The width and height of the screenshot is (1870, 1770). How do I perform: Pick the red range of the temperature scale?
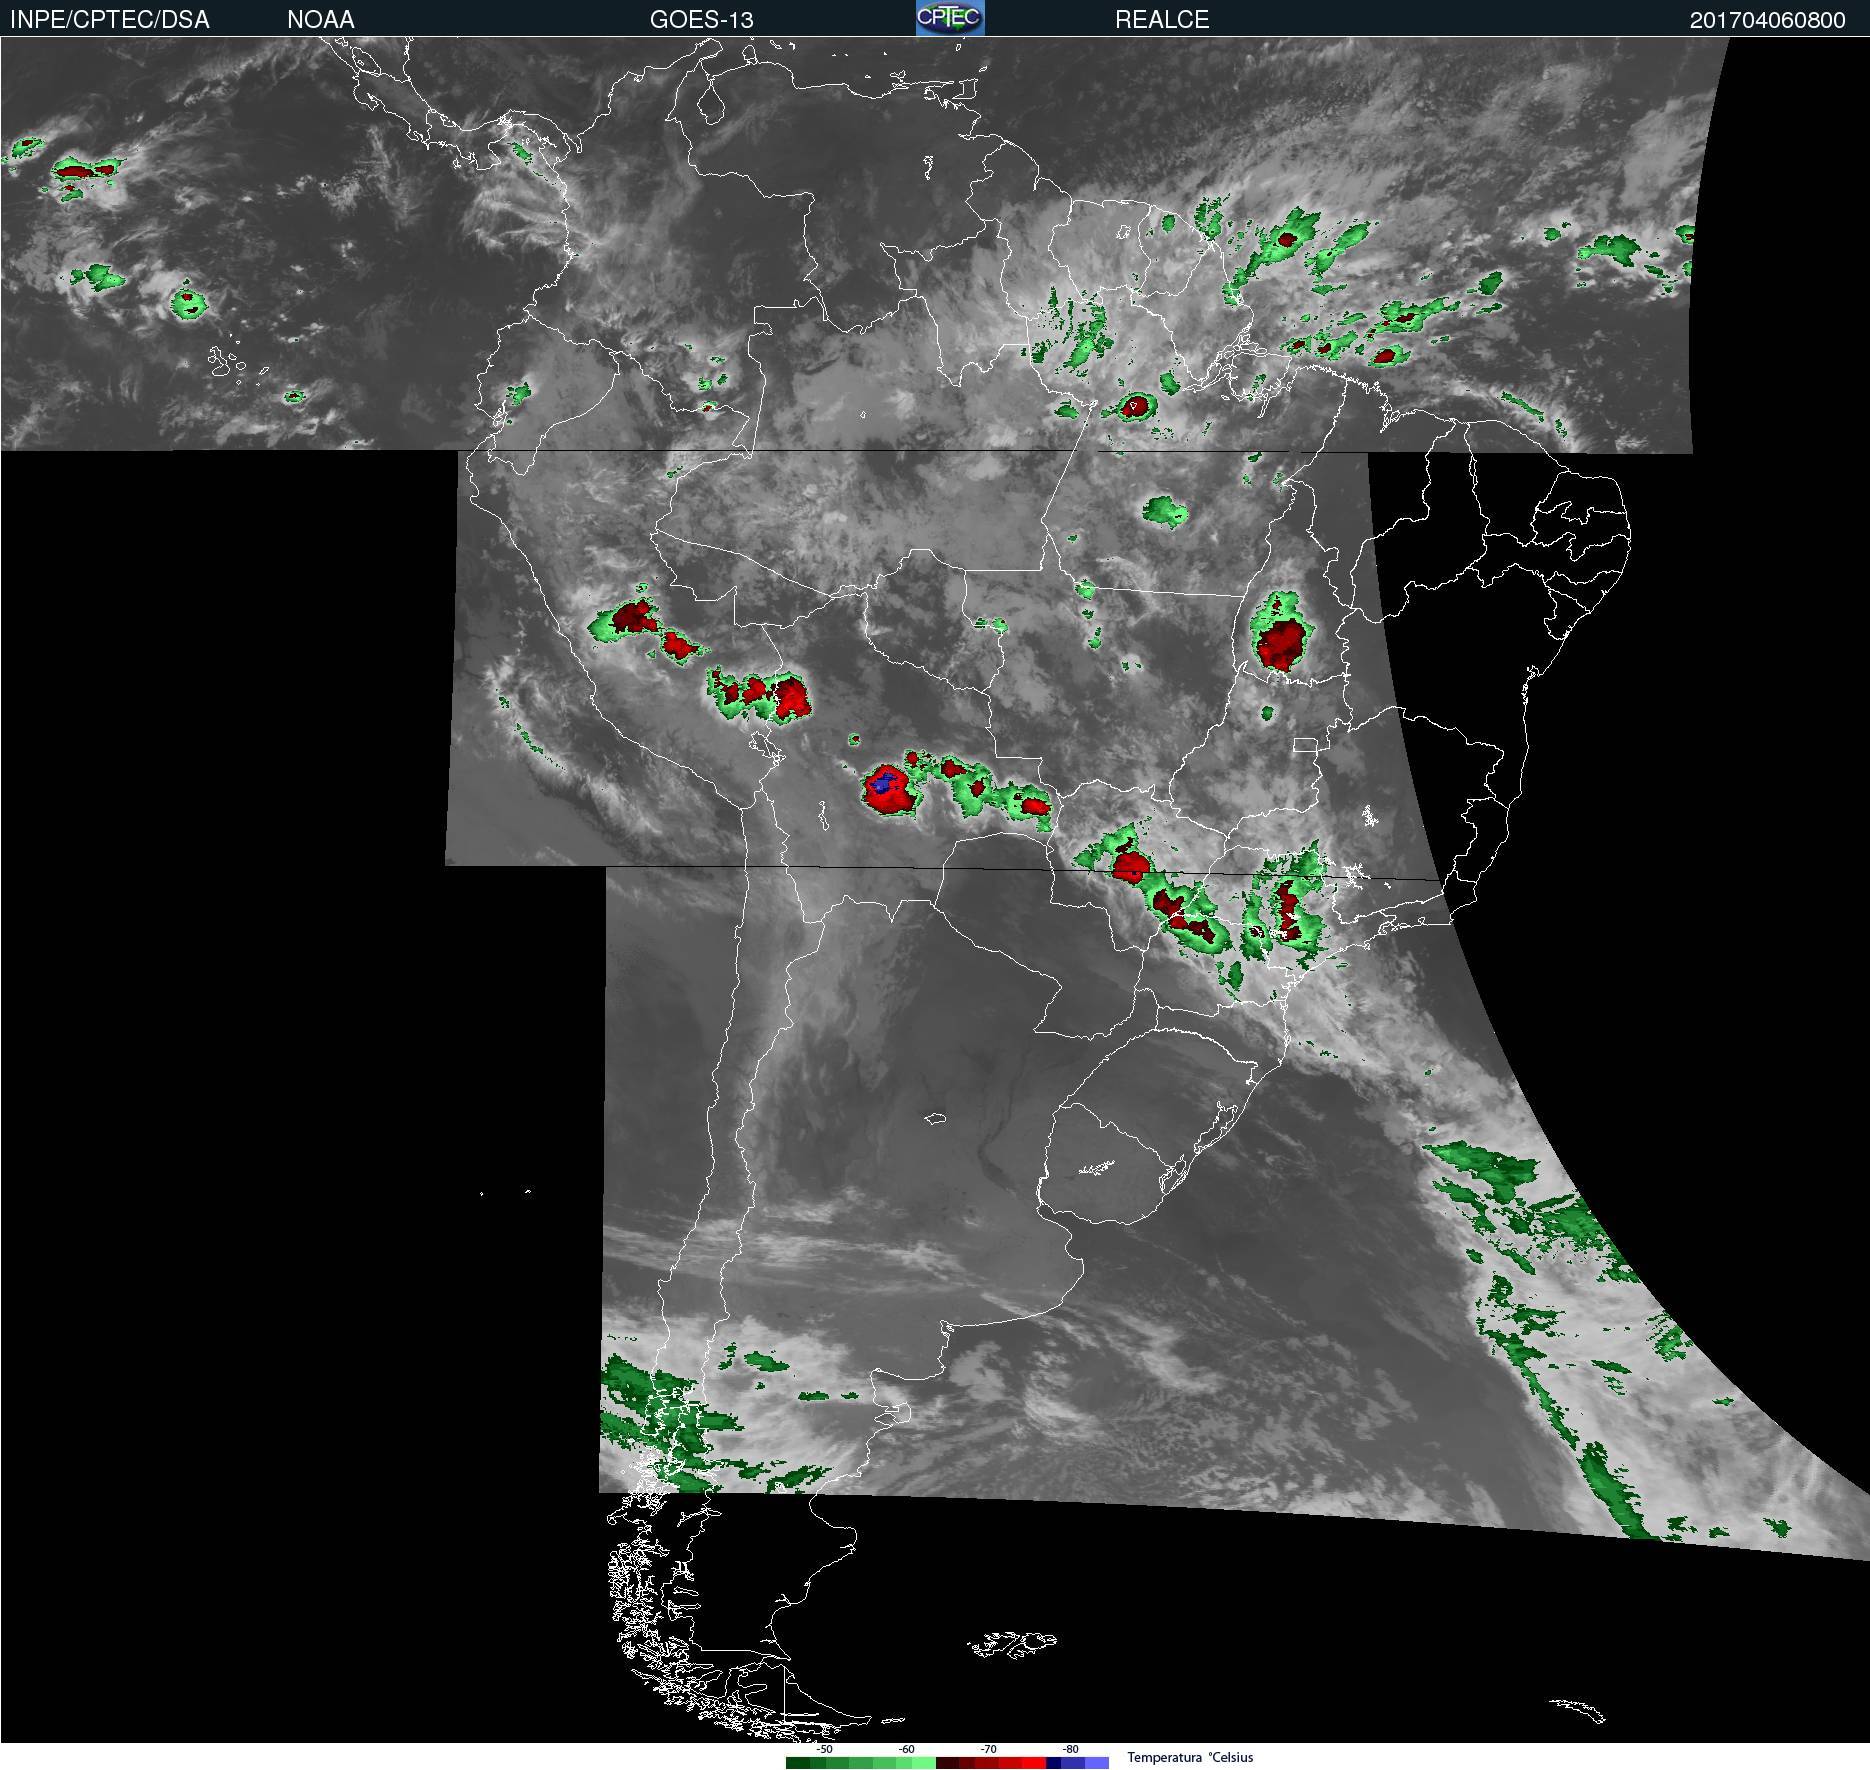click(992, 1763)
